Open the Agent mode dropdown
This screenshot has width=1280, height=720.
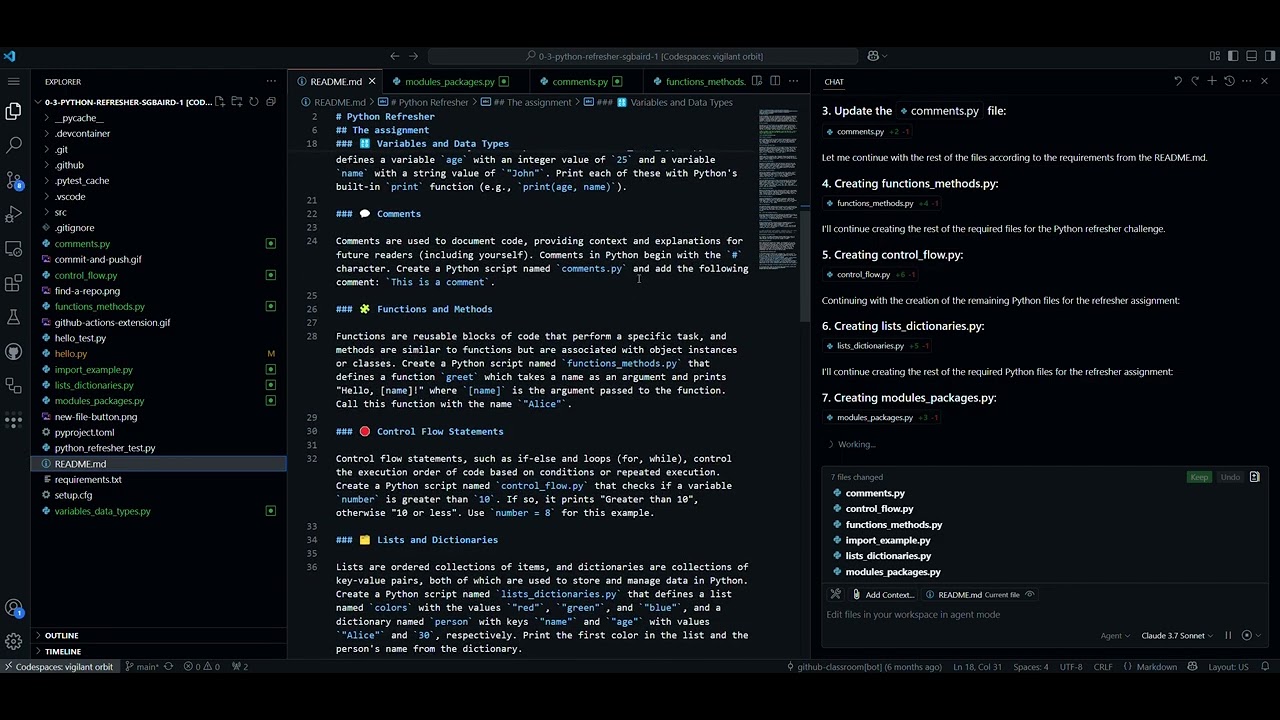pyautogui.click(x=1115, y=635)
